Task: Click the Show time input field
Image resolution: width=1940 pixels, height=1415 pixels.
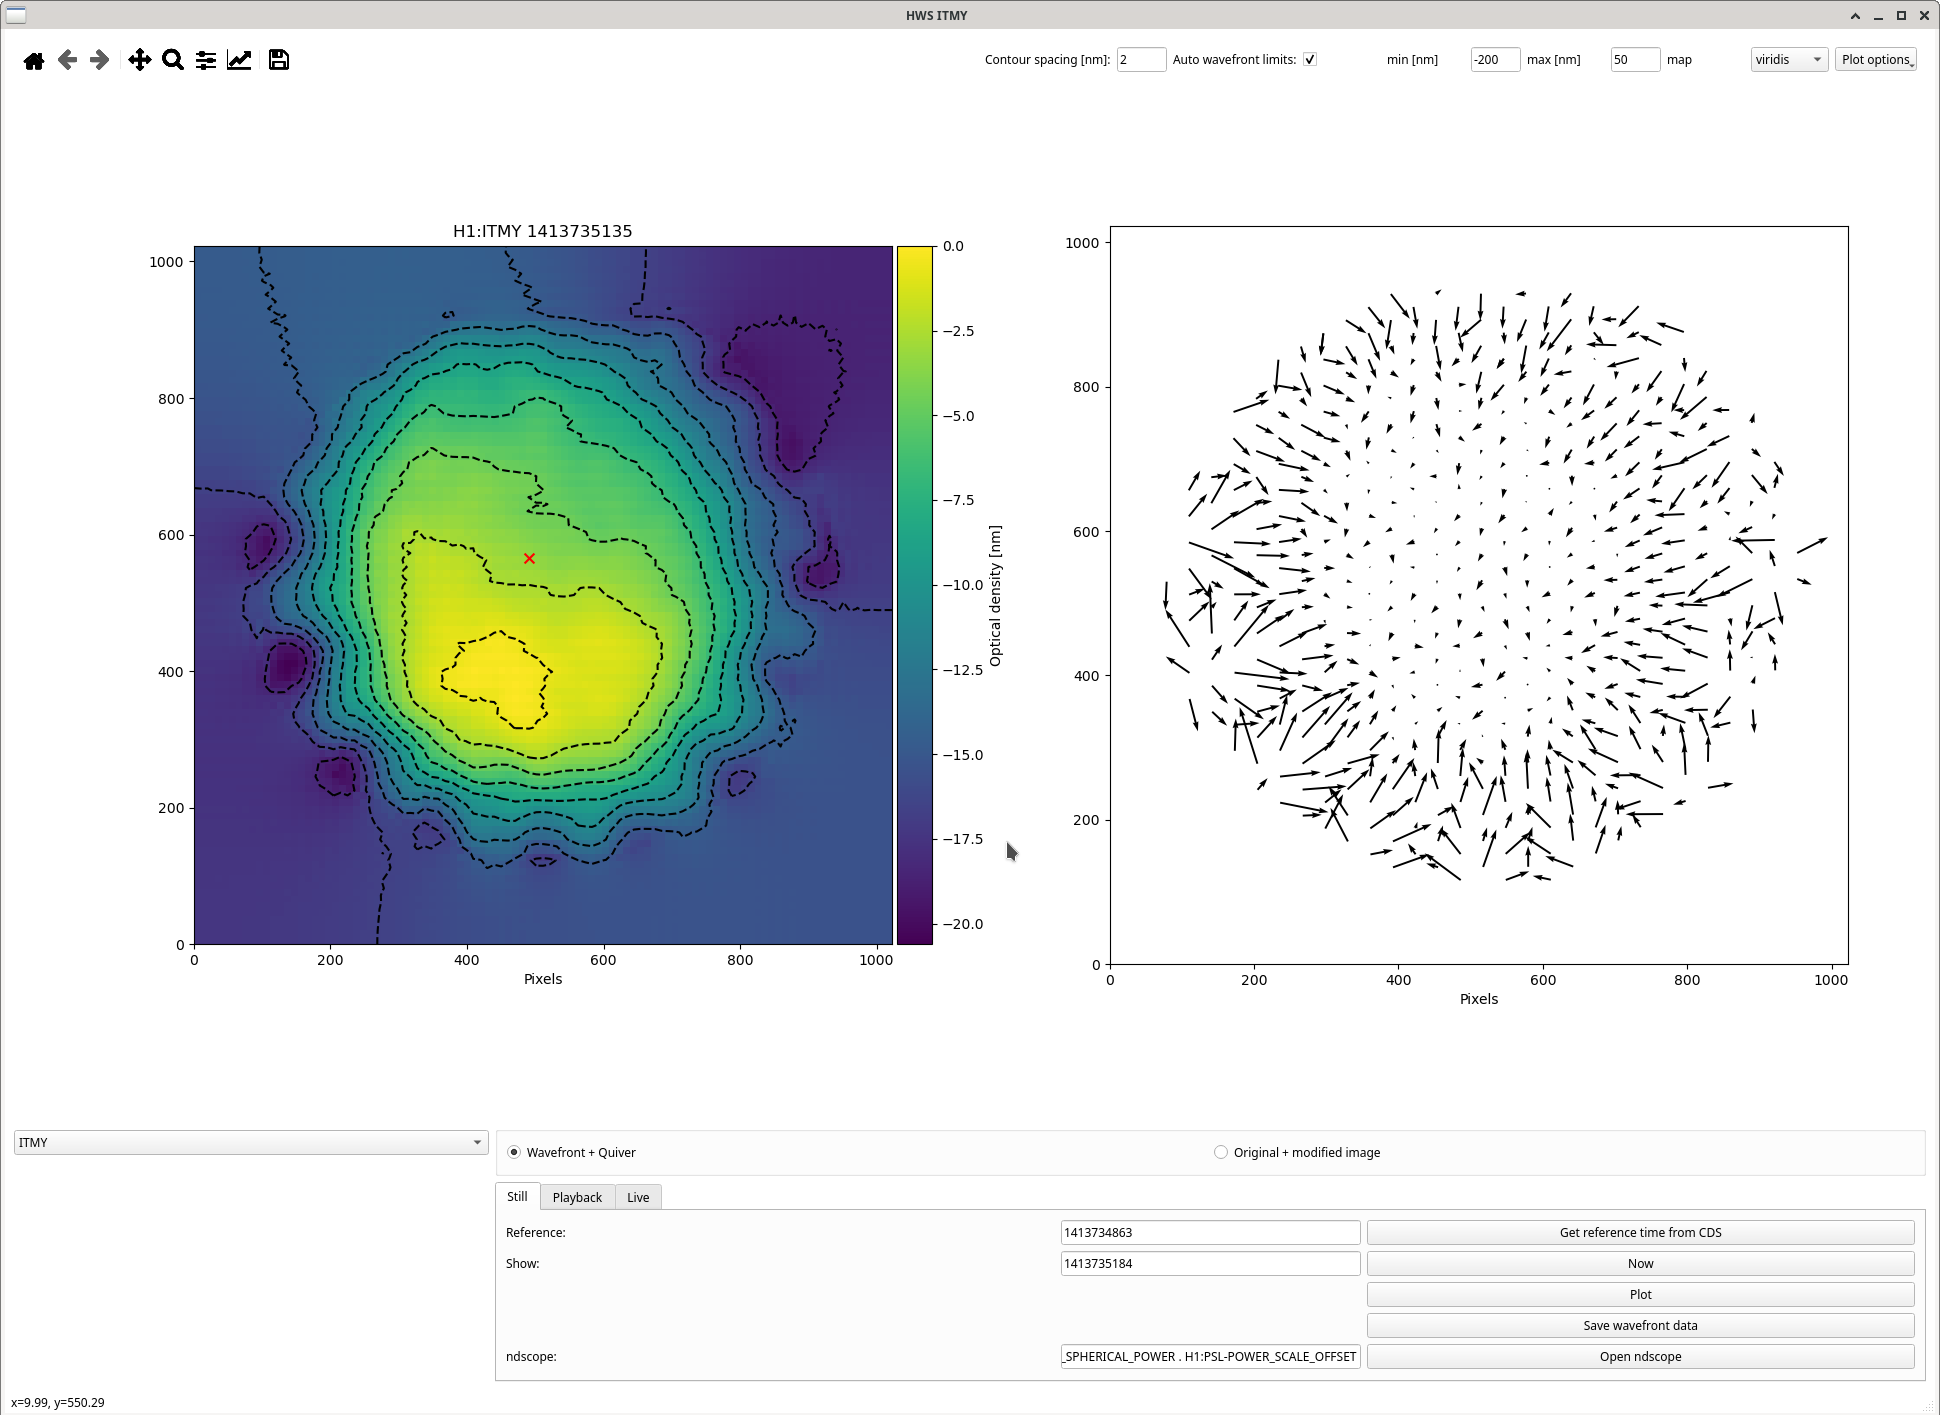Action: [1210, 1264]
